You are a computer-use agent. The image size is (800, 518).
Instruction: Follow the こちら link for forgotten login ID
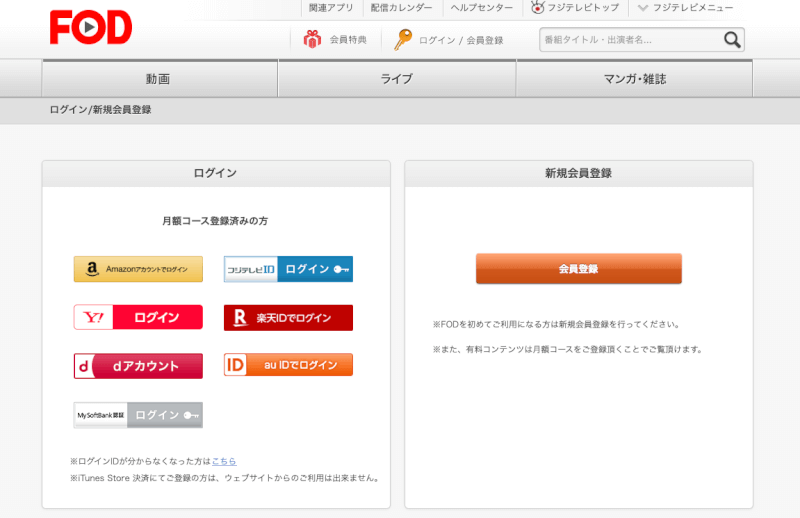224,461
